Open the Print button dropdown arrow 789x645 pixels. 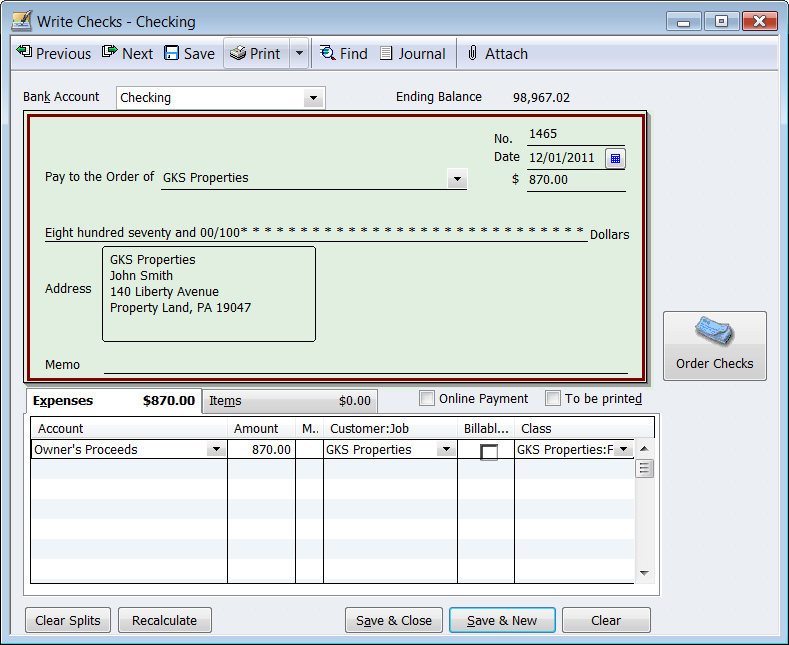click(299, 54)
